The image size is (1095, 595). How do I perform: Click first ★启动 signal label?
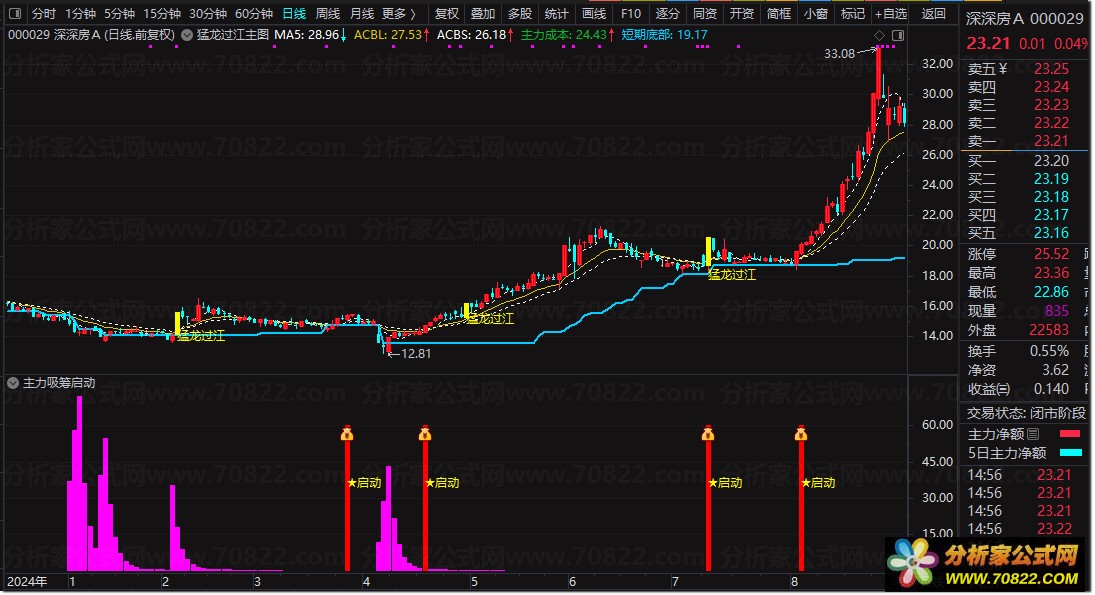point(364,483)
